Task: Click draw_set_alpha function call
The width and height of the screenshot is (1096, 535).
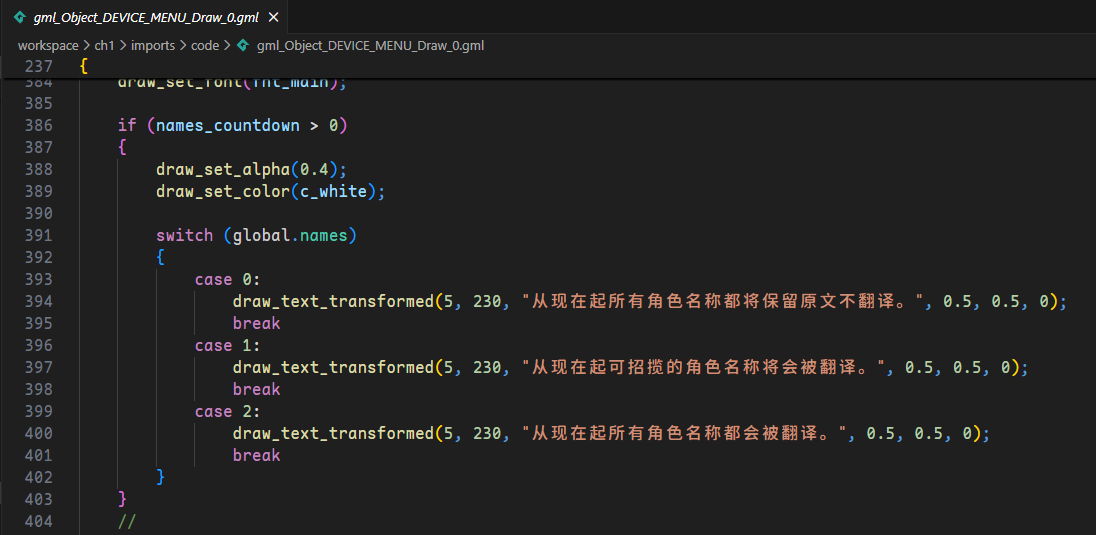Action: coord(223,170)
